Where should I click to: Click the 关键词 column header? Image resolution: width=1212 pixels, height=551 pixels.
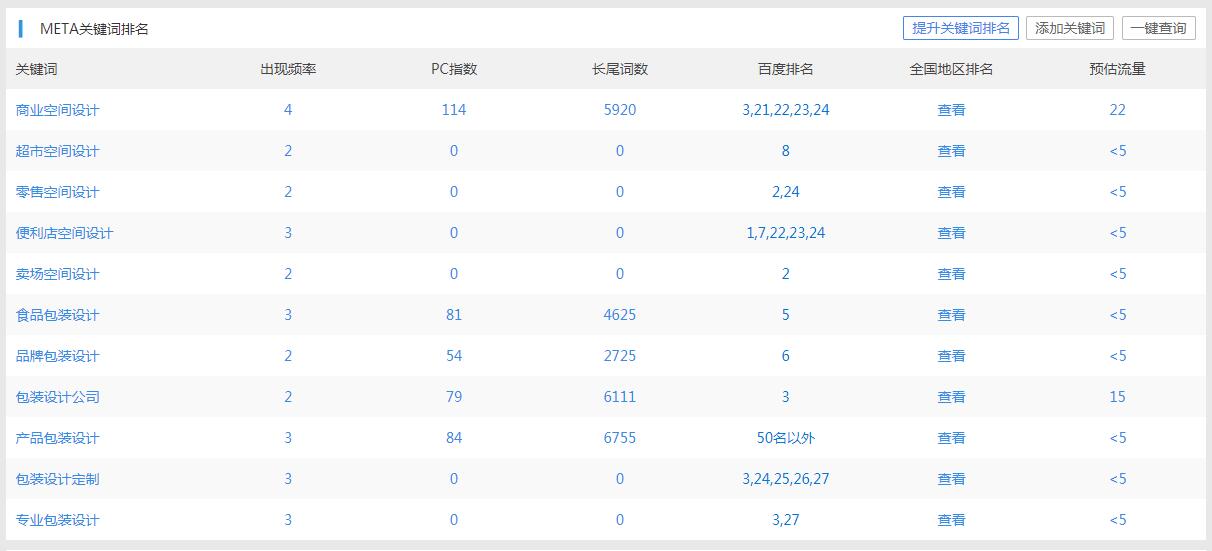tap(37, 69)
